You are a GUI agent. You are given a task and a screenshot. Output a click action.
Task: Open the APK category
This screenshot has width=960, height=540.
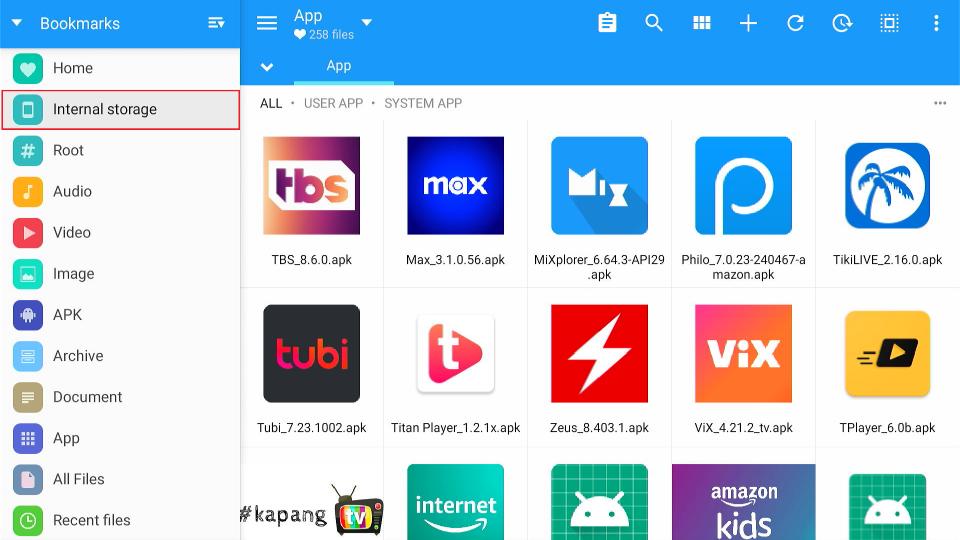(x=120, y=315)
